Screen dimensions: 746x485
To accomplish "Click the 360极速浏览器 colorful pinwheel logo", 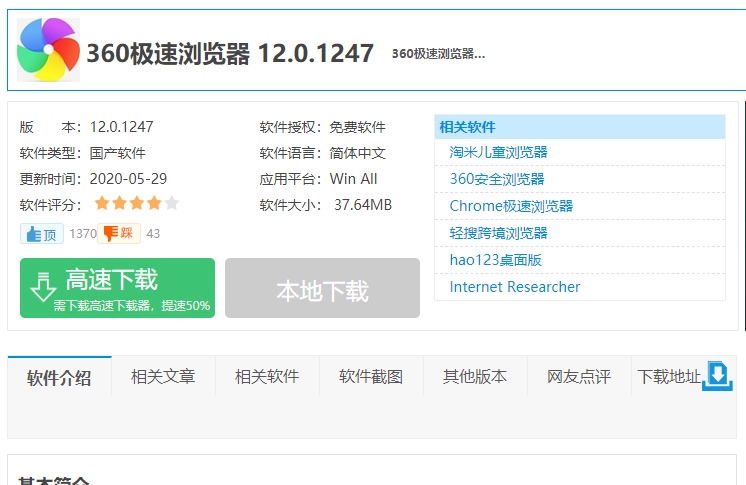I will coord(46,50).
